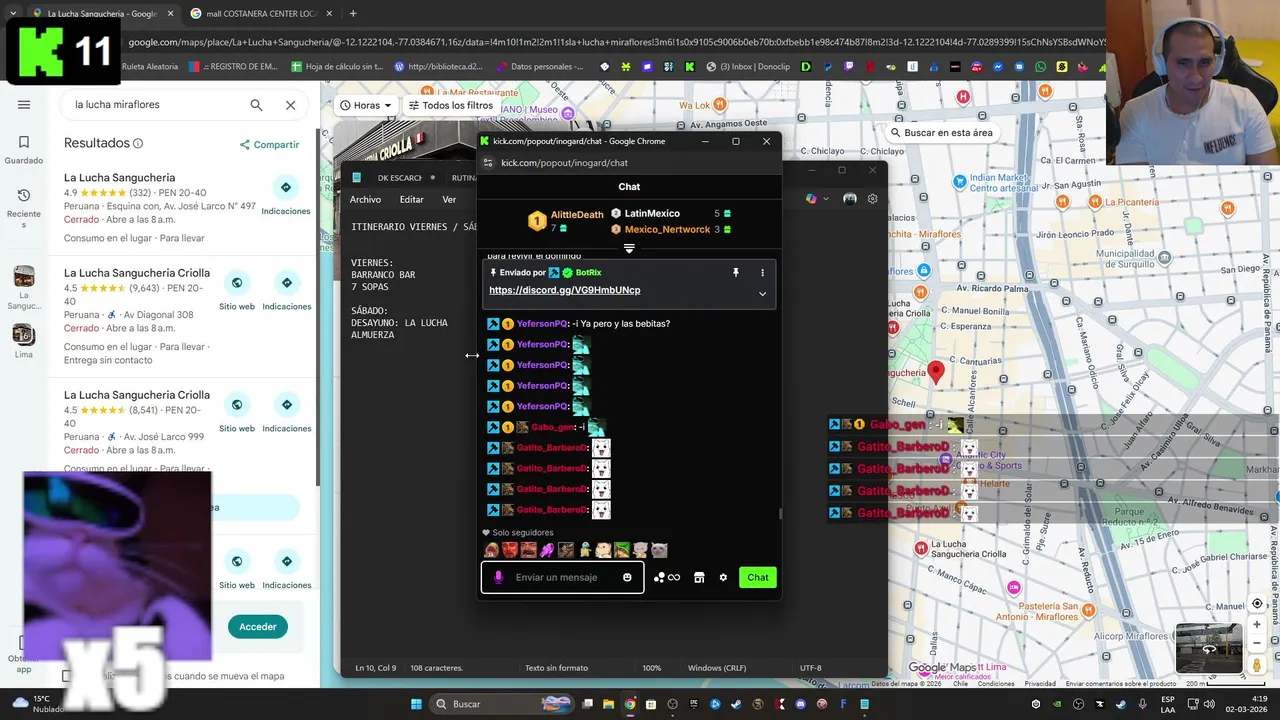Click the channel points infinity icon

[667, 577]
